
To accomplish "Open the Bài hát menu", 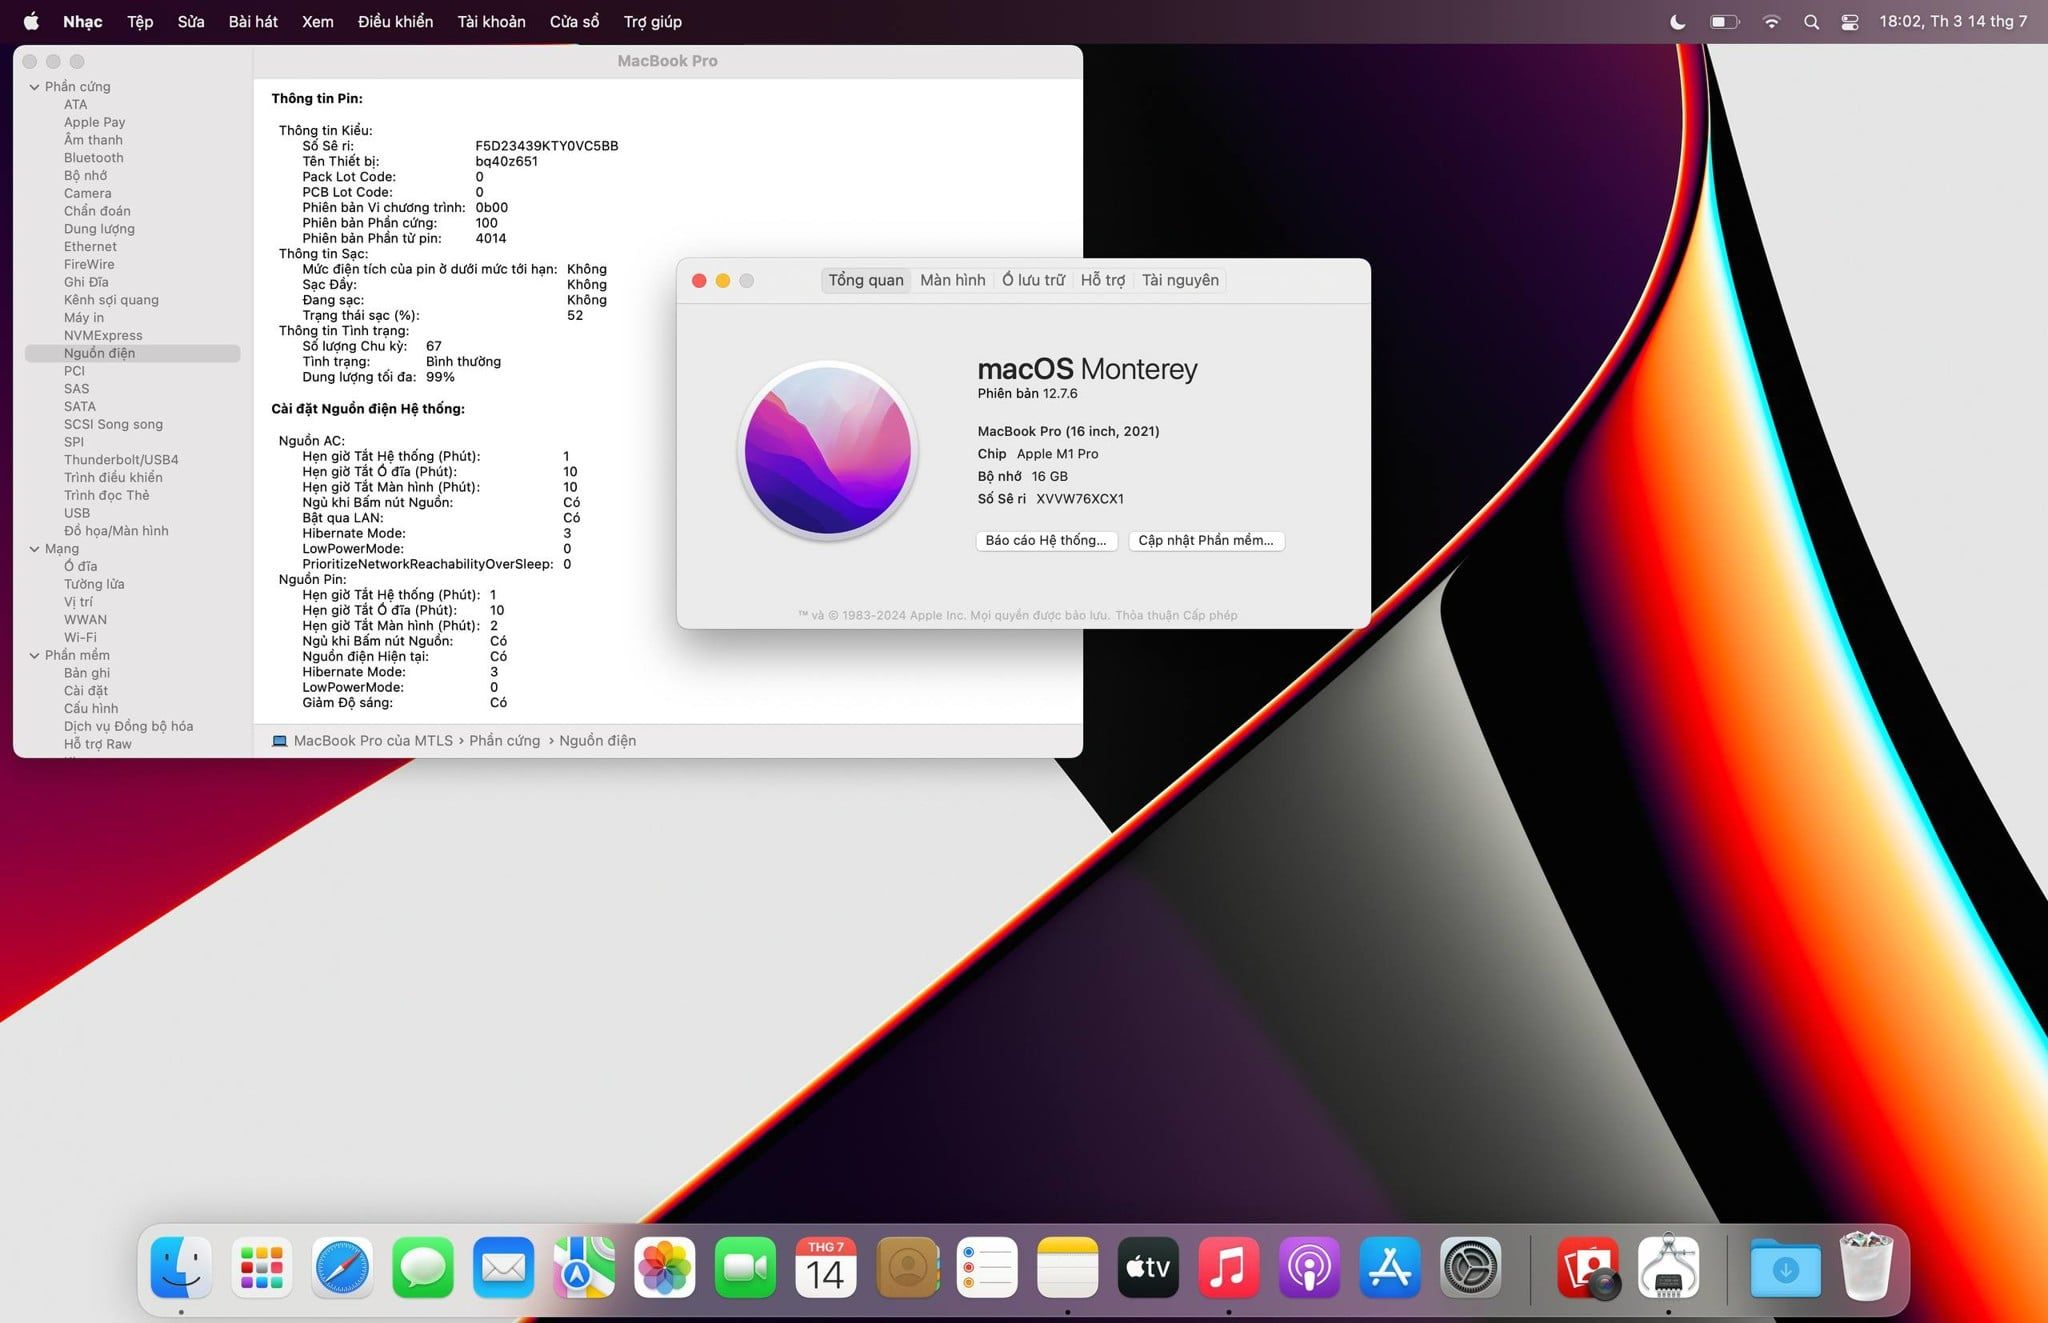I will (253, 21).
